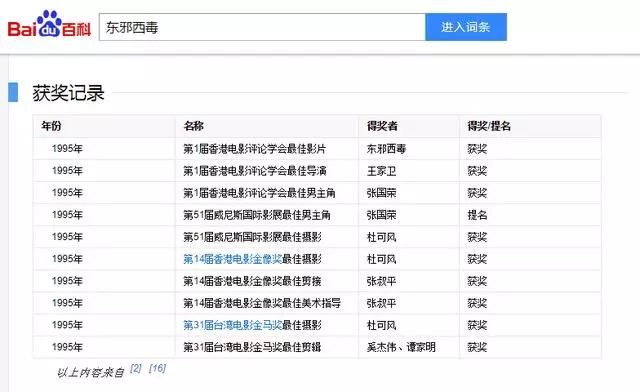Select the 名称 column header

[x=193, y=126]
